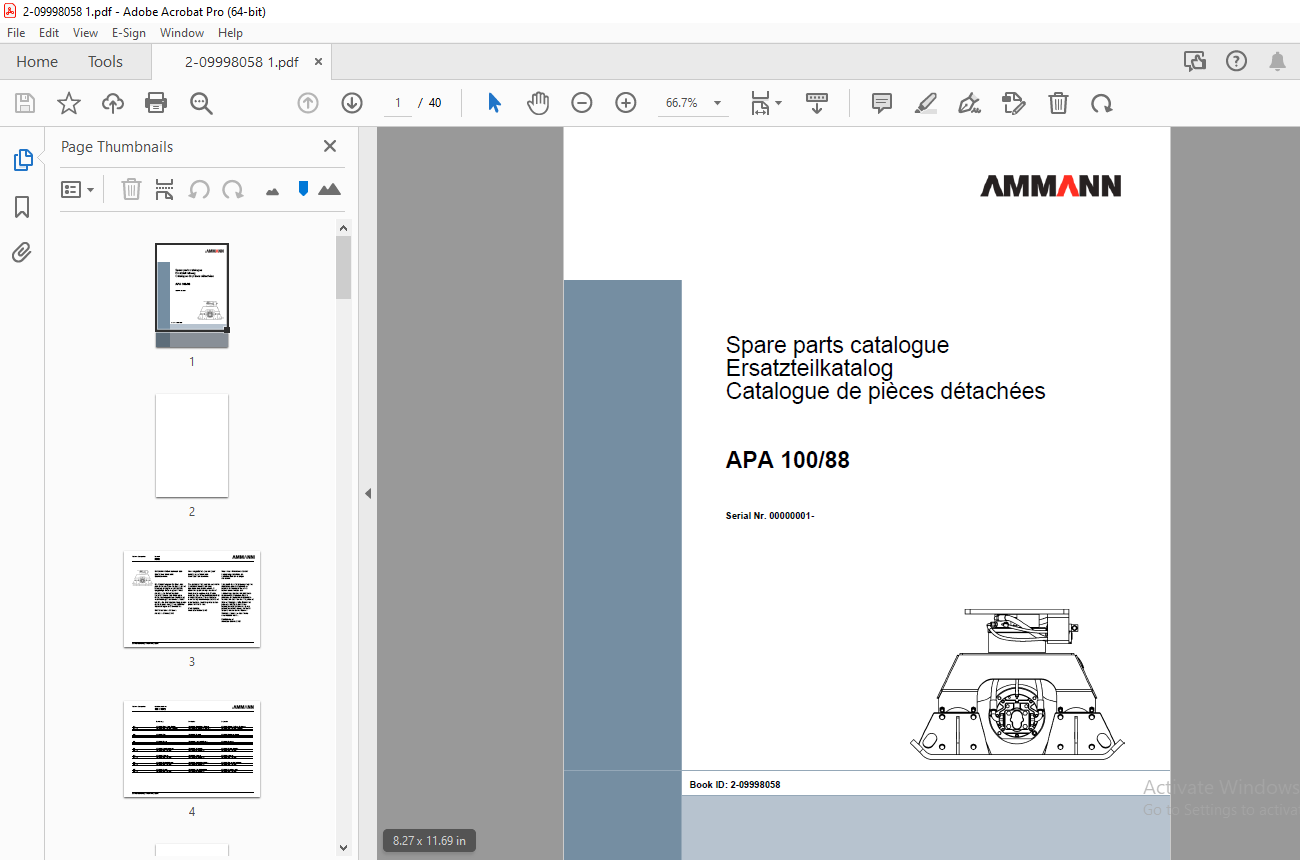Close the Page Thumbnails panel
This screenshot has height=860, width=1300.
tap(330, 146)
